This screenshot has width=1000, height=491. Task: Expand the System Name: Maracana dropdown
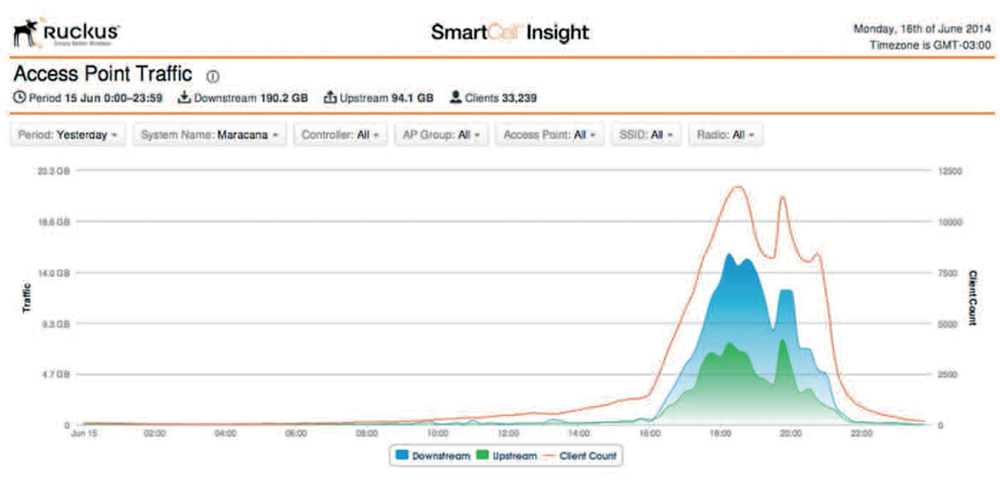(209, 134)
